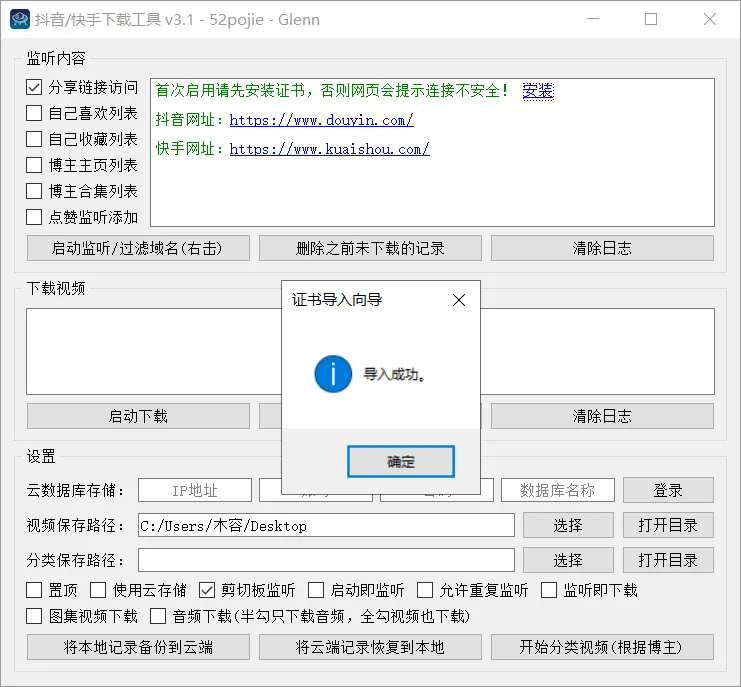Click 清除日志 in 下载视频 section
This screenshot has height=687, width=741.
(602, 416)
